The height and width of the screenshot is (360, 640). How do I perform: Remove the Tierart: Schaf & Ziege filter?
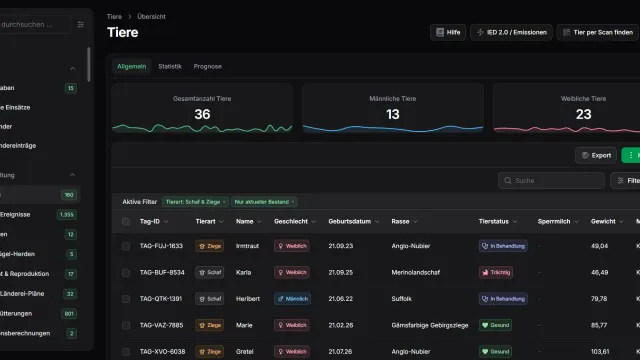[224, 202]
